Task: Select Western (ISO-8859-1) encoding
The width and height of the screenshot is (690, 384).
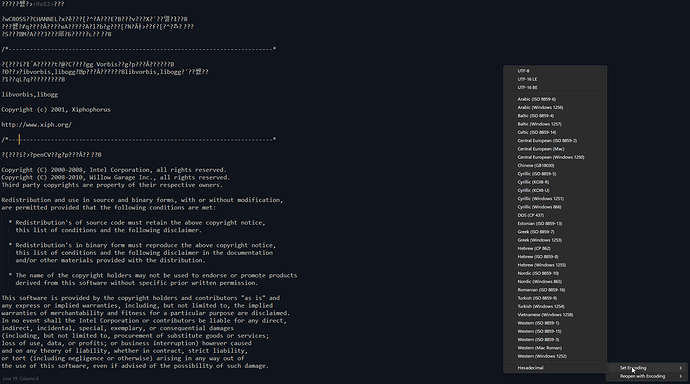Action: [555, 323]
